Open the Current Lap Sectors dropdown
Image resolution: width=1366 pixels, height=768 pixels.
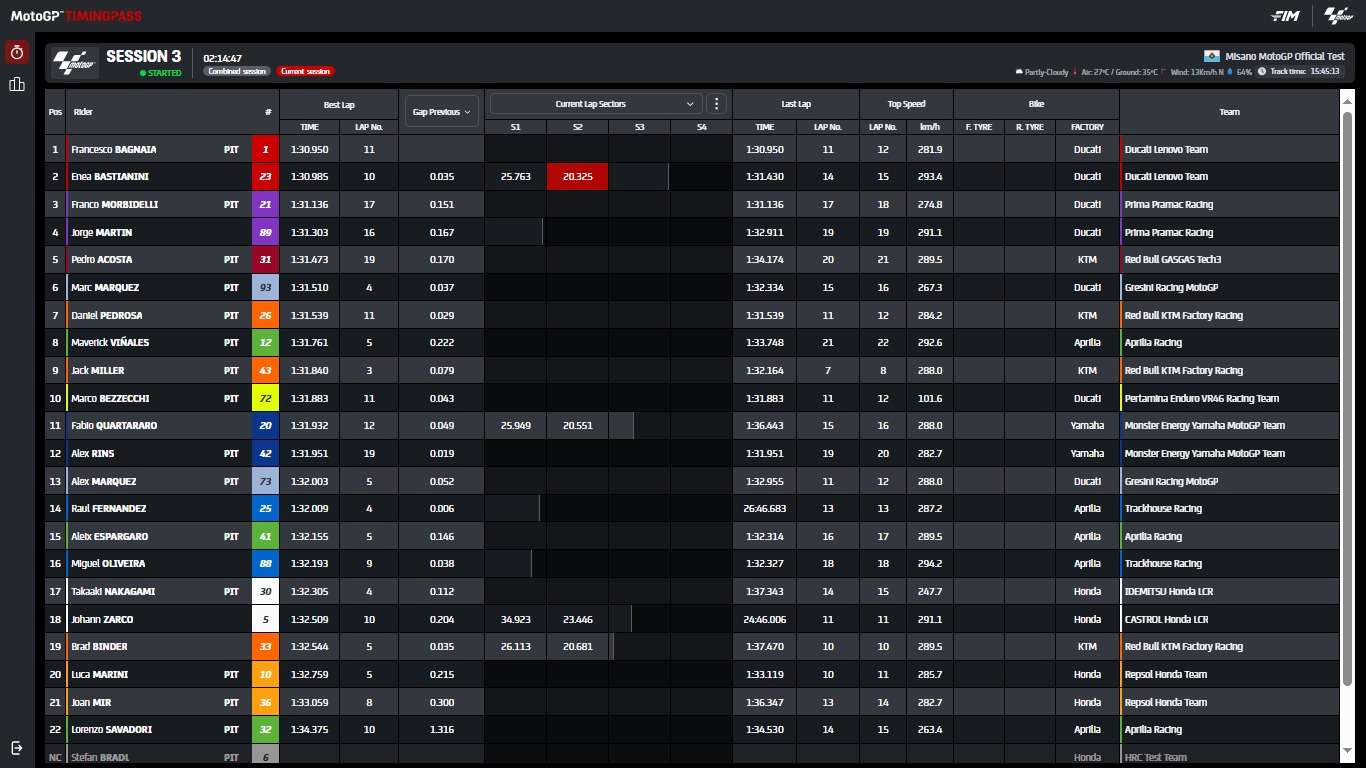596,104
